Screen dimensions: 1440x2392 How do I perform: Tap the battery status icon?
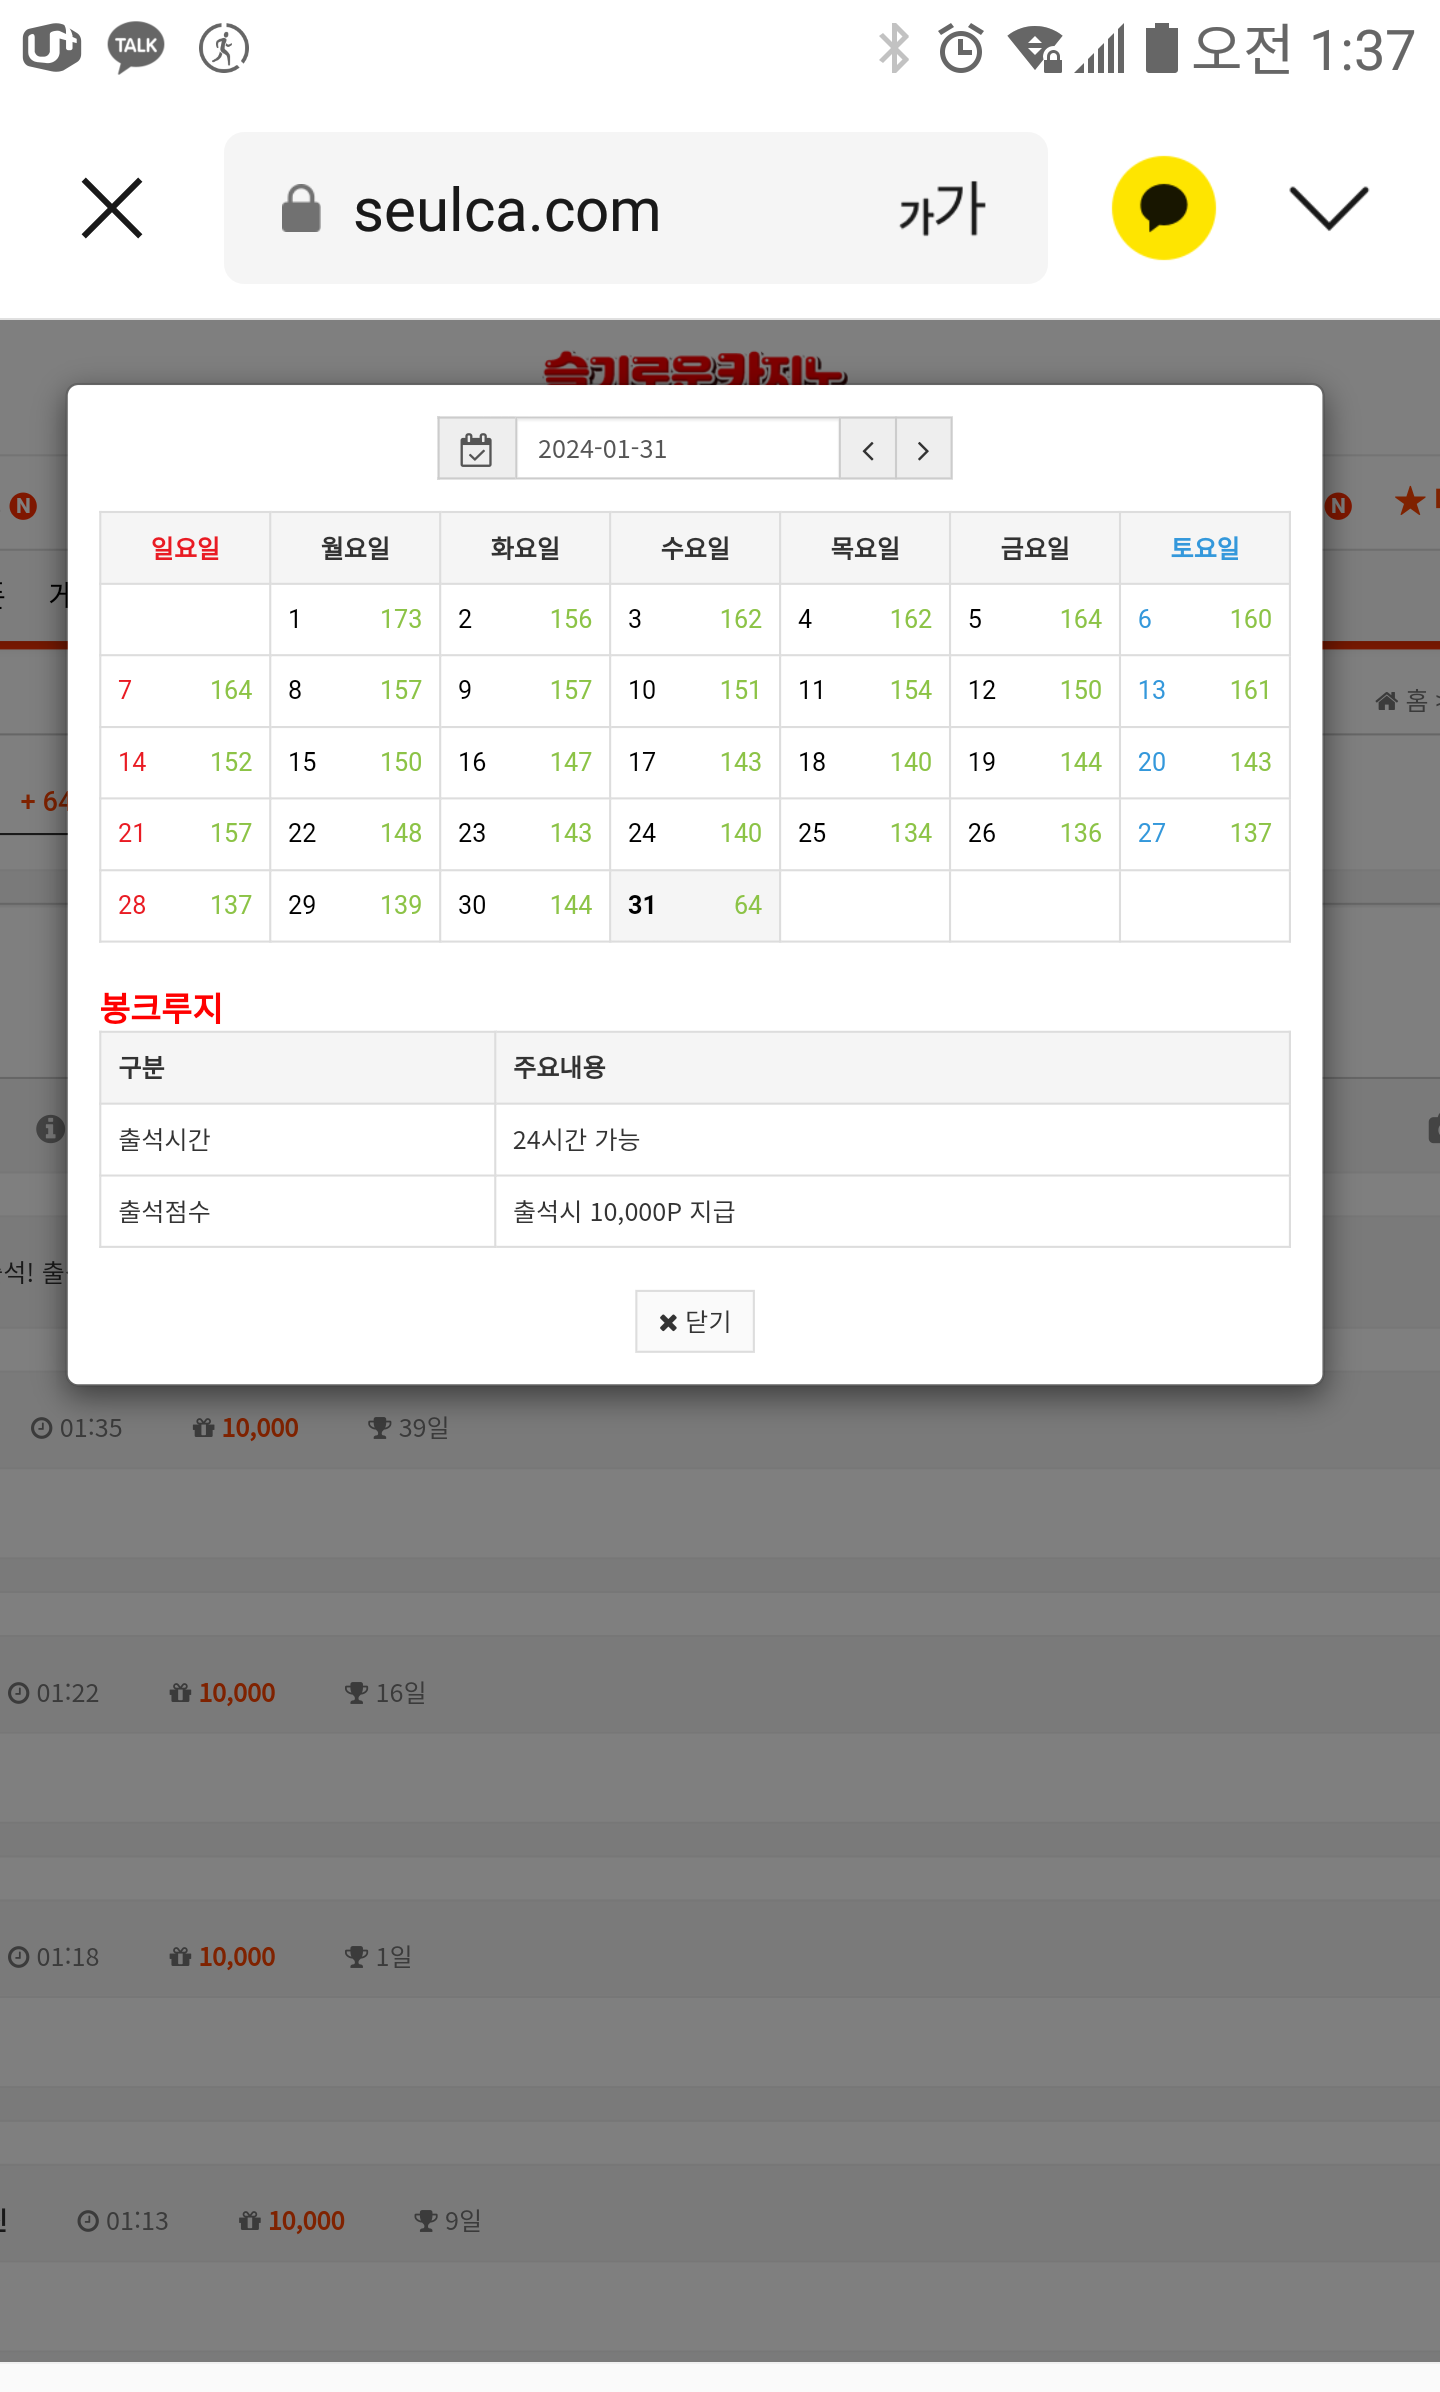(1162, 48)
